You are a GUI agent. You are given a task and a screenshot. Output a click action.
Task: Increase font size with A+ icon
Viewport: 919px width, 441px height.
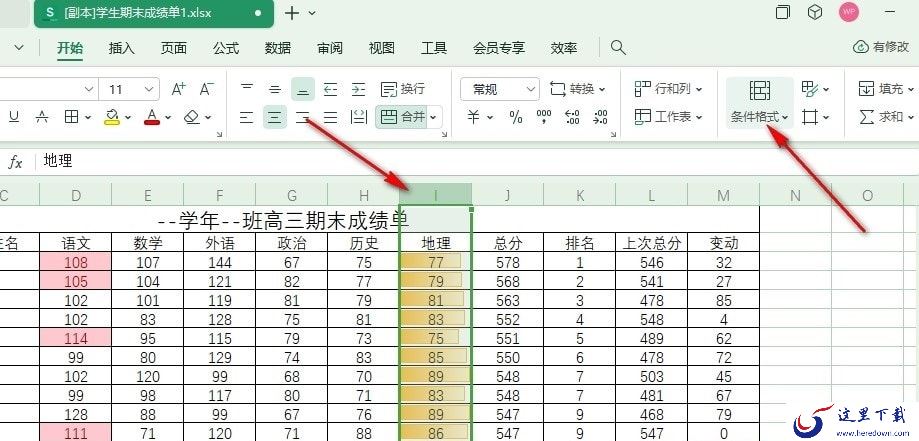pos(178,89)
